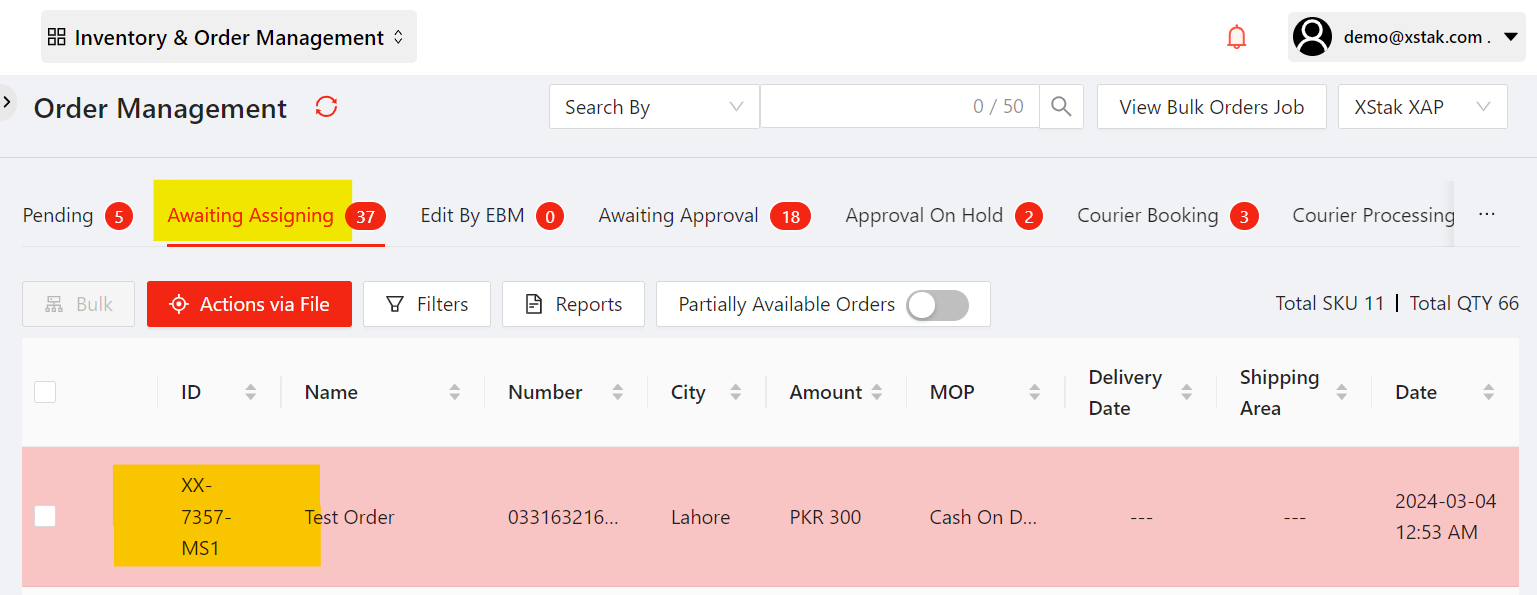Open the XStak XAP dropdown
This screenshot has height=595, width=1537.
coord(1421,107)
